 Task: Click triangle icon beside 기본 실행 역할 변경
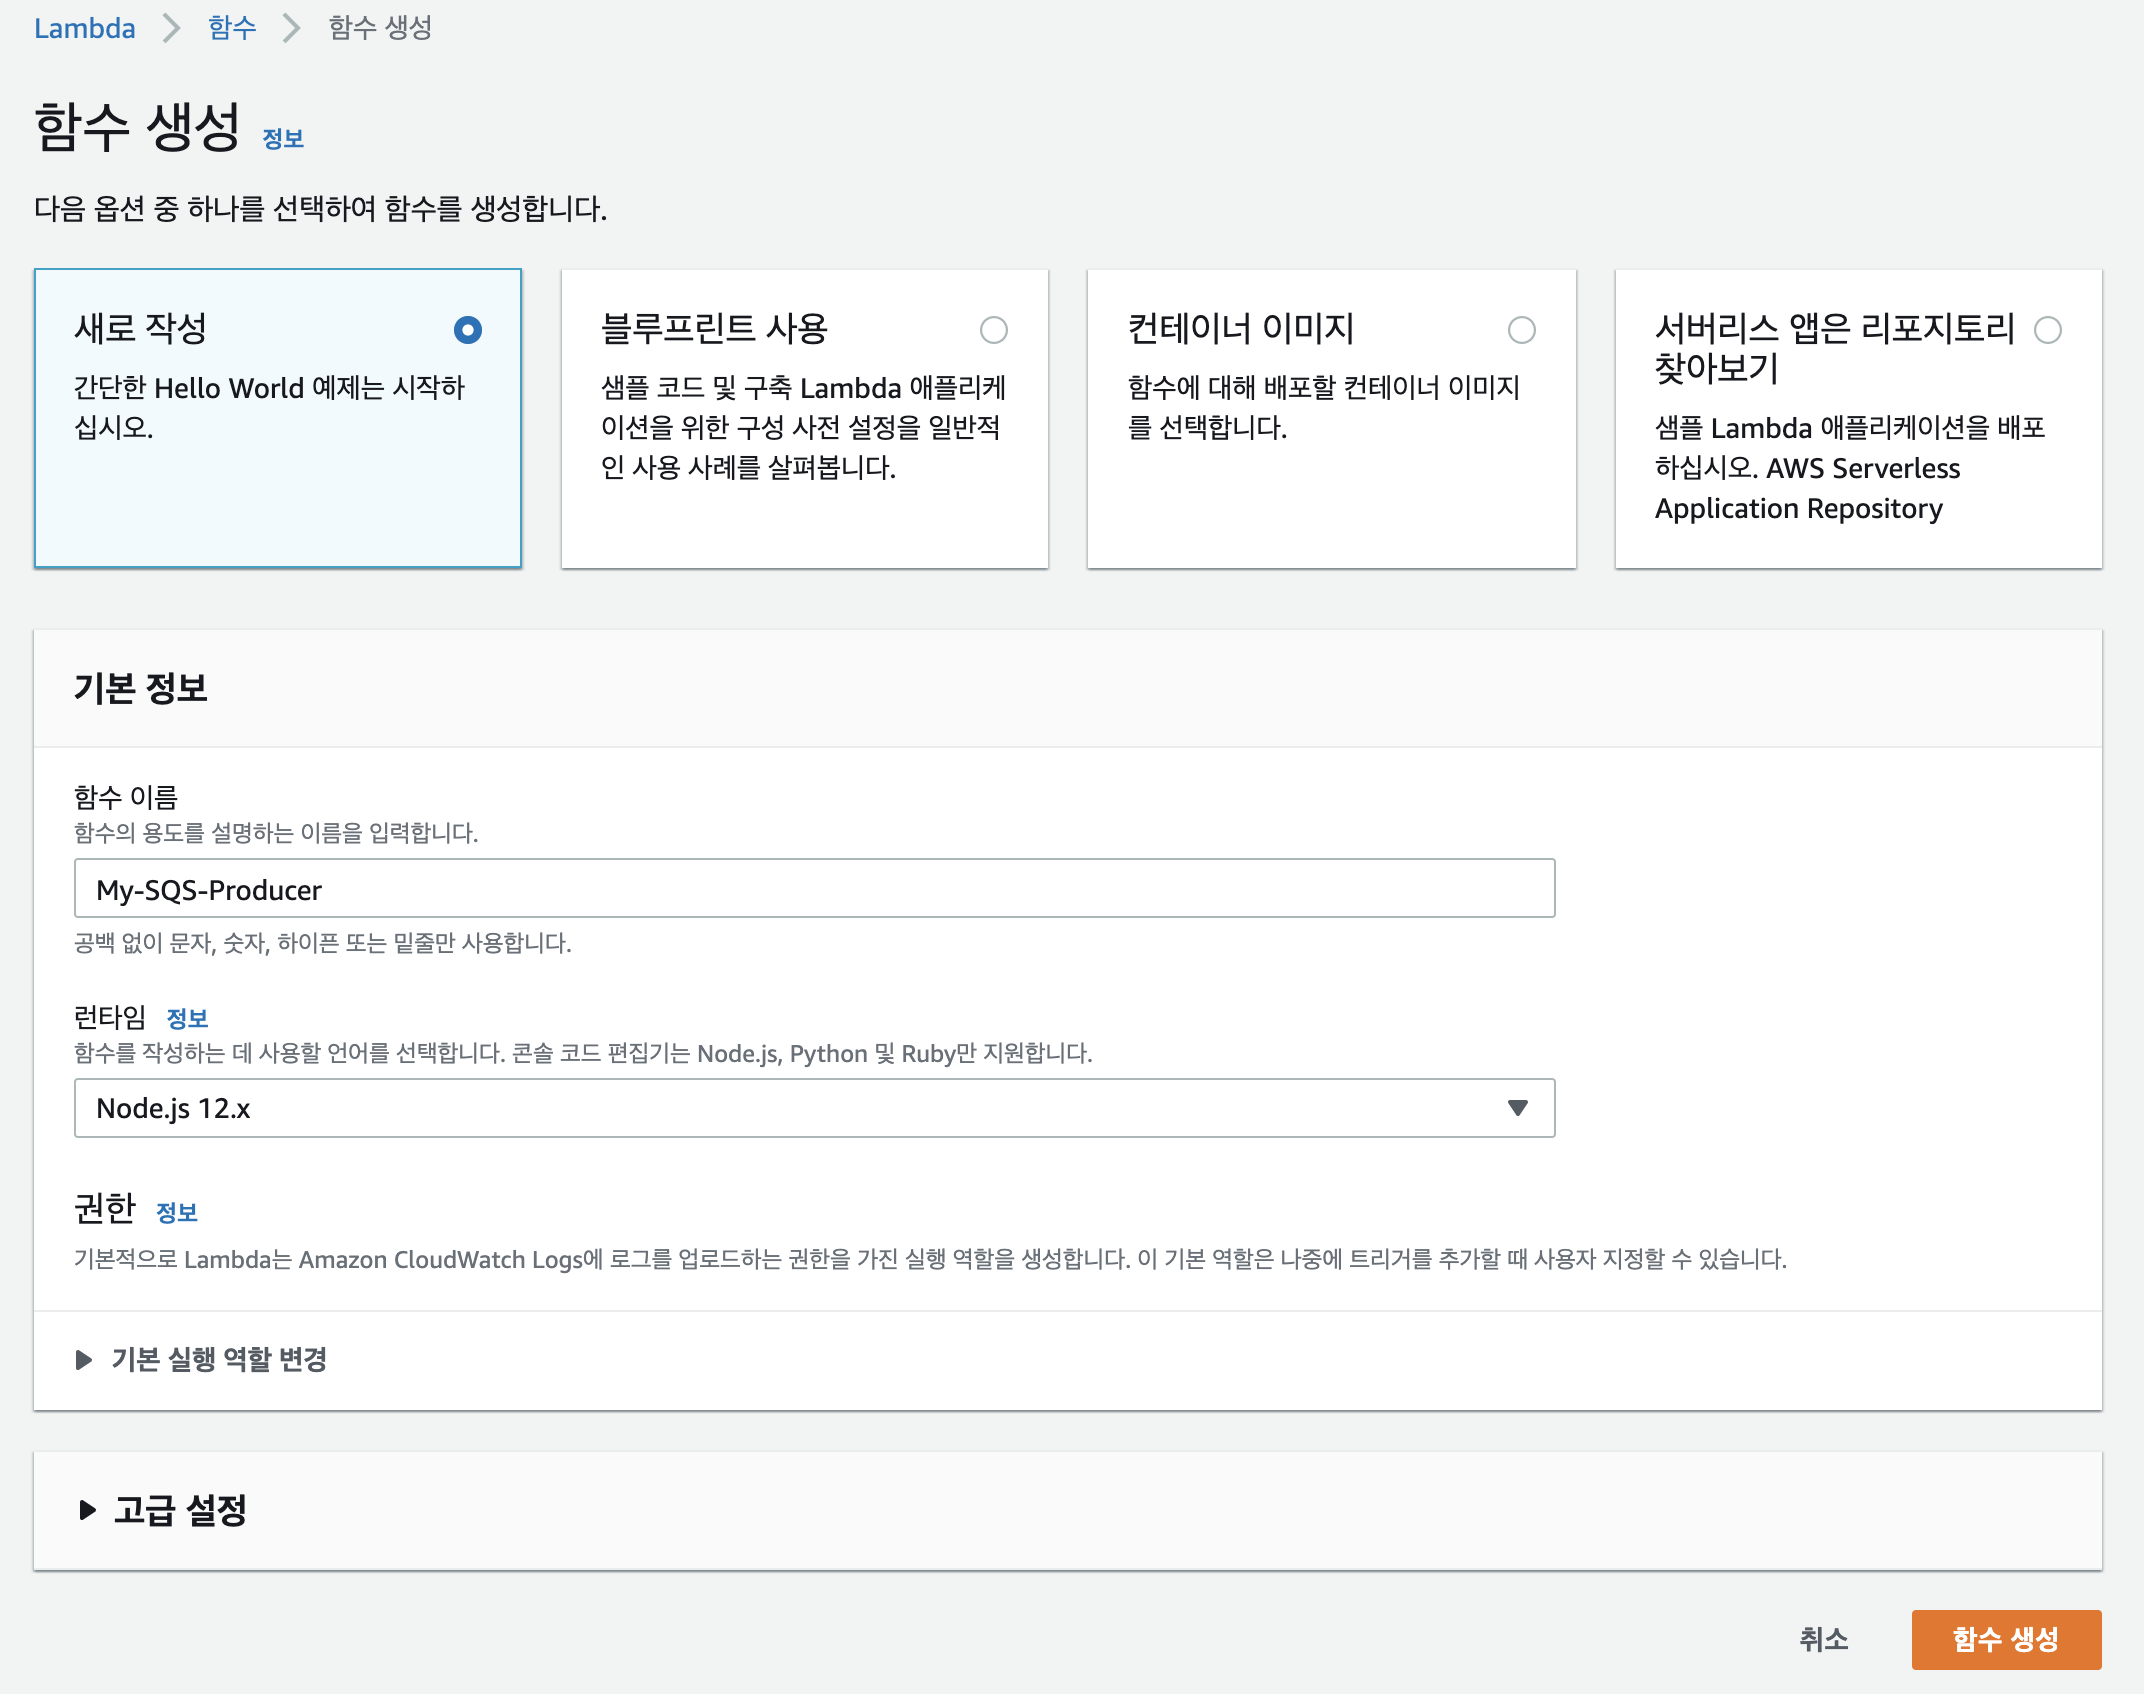(x=84, y=1359)
